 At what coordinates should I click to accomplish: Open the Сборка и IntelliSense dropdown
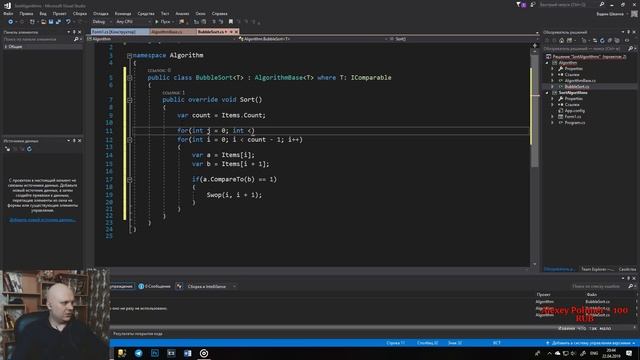point(211,287)
